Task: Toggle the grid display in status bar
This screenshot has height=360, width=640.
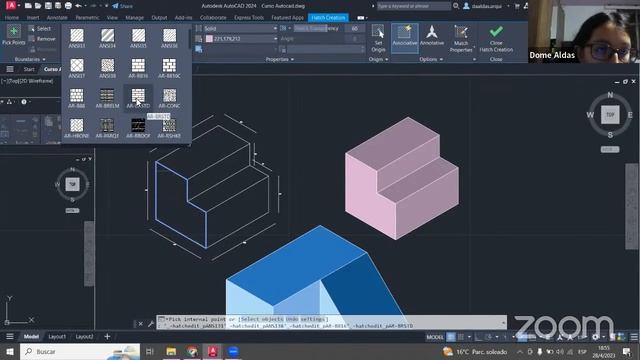Action: tap(451, 337)
